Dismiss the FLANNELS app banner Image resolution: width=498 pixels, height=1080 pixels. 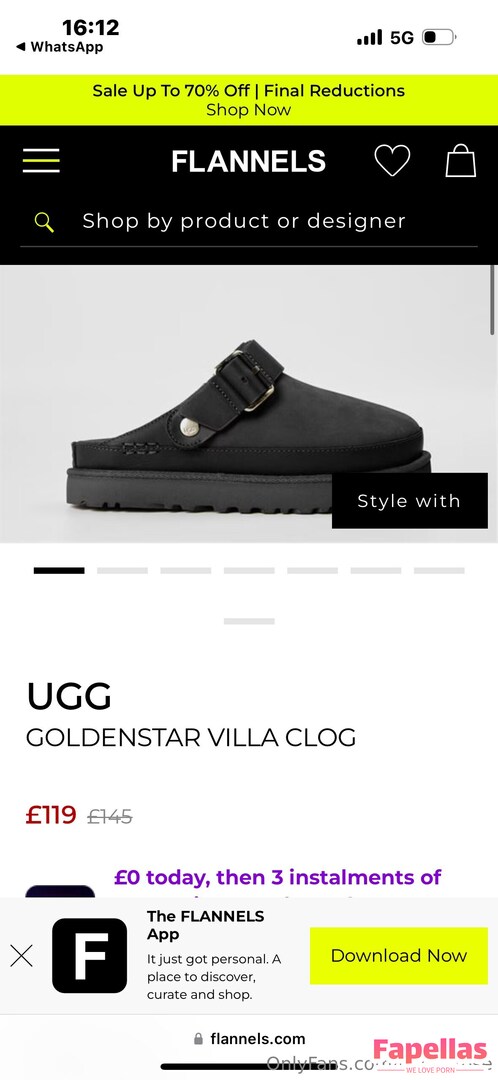[21, 955]
